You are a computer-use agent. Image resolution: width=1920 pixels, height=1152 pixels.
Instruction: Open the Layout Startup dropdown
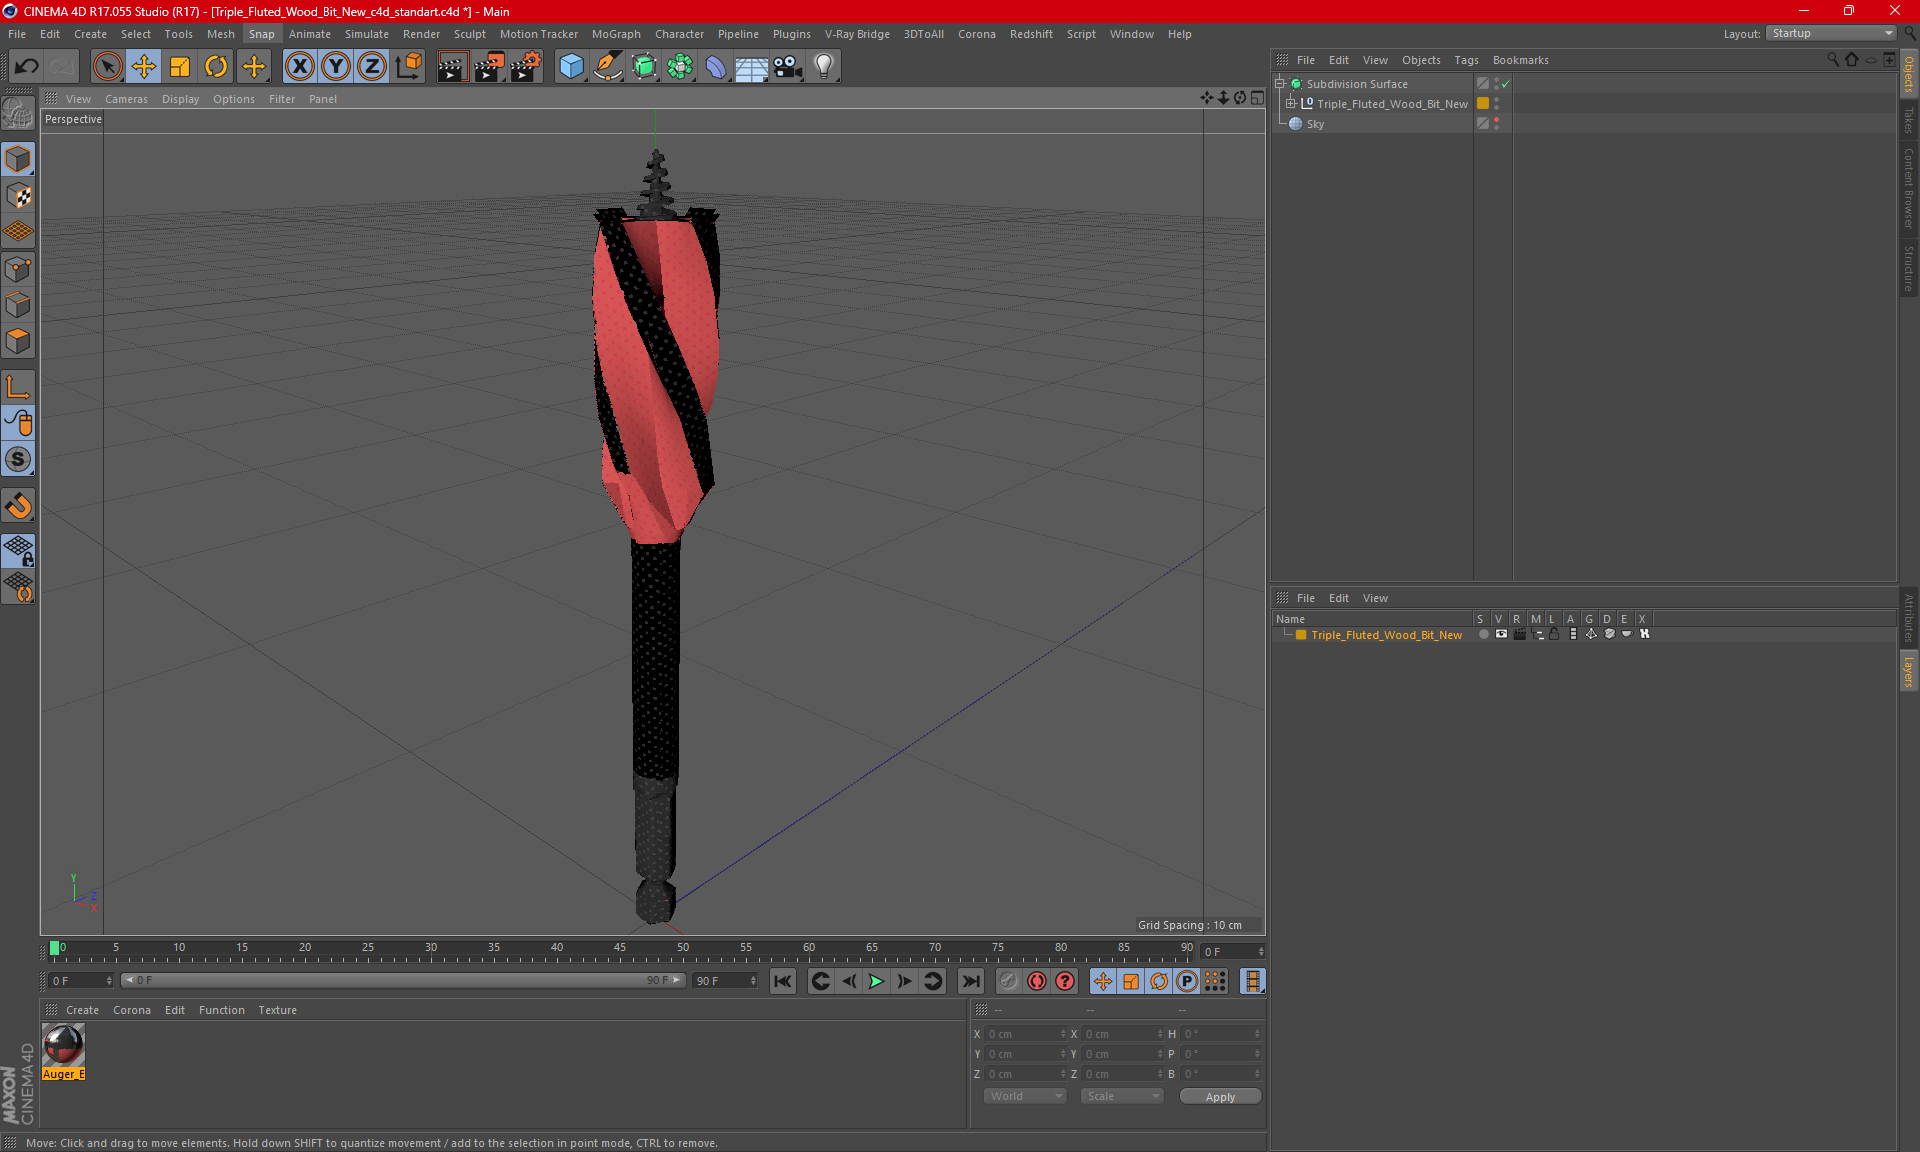pos(1831,33)
